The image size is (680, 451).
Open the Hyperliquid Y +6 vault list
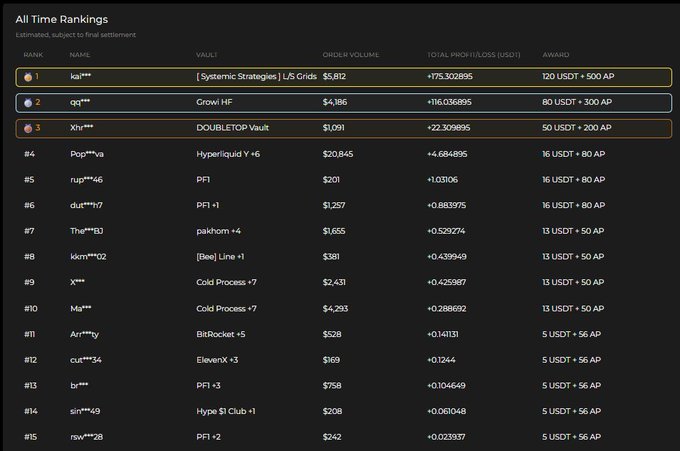pos(228,154)
